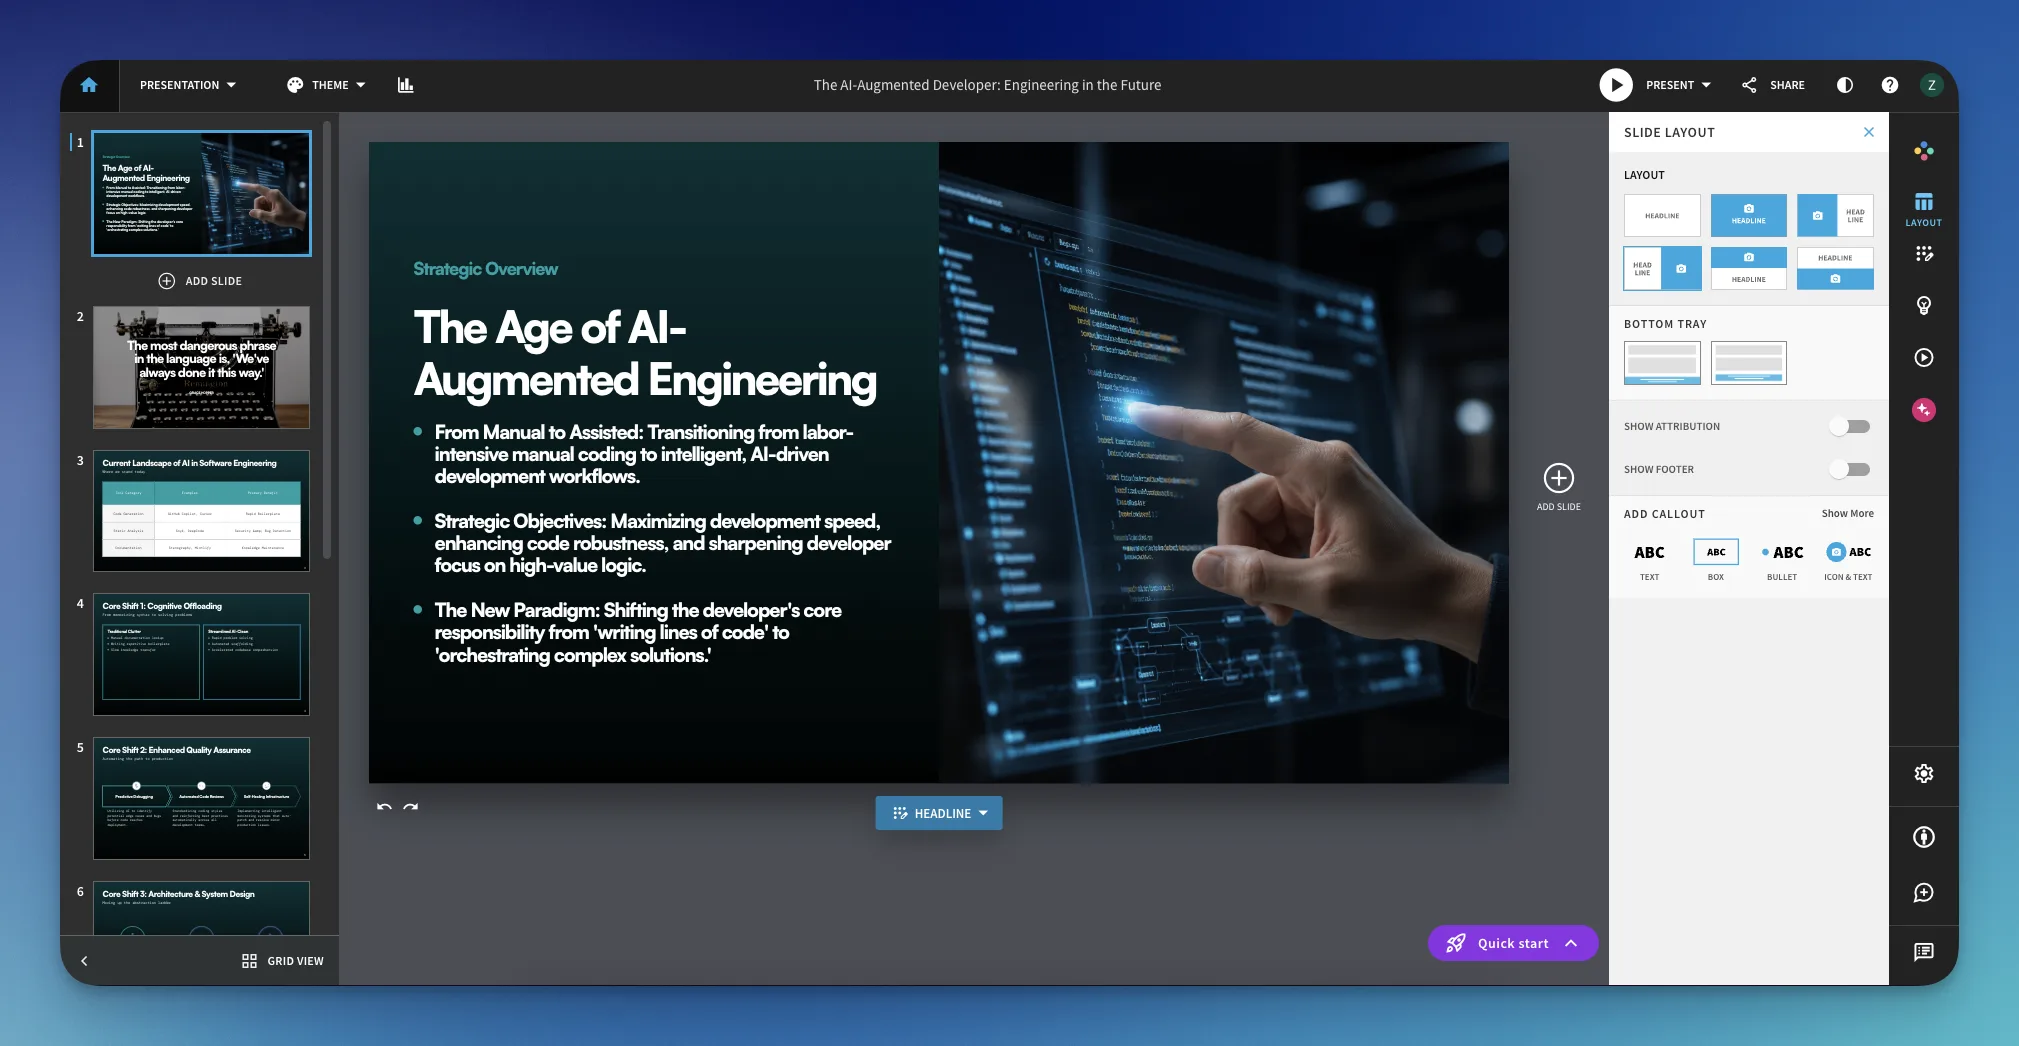Screen dimensions: 2019x1046
Task: Click Add Slide below slide 1 thumbnail
Action: [x=200, y=281]
